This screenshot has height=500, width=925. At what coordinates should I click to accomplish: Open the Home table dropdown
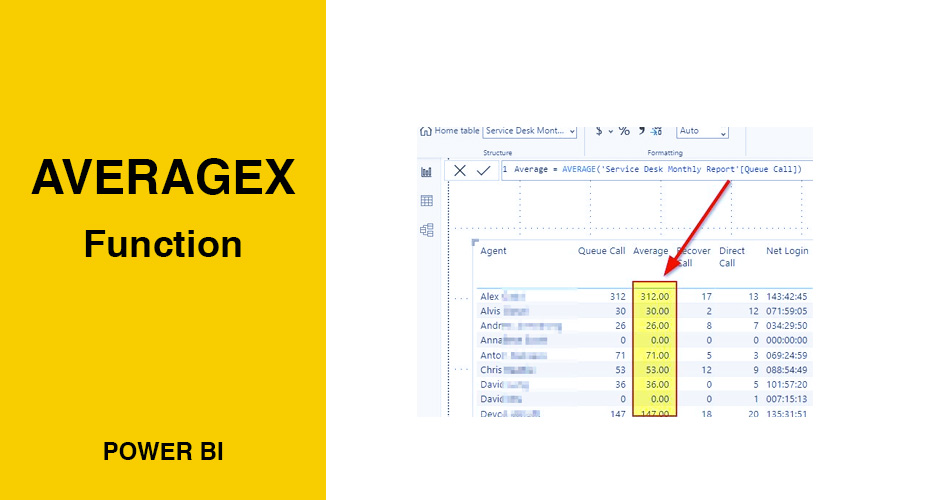(x=530, y=131)
